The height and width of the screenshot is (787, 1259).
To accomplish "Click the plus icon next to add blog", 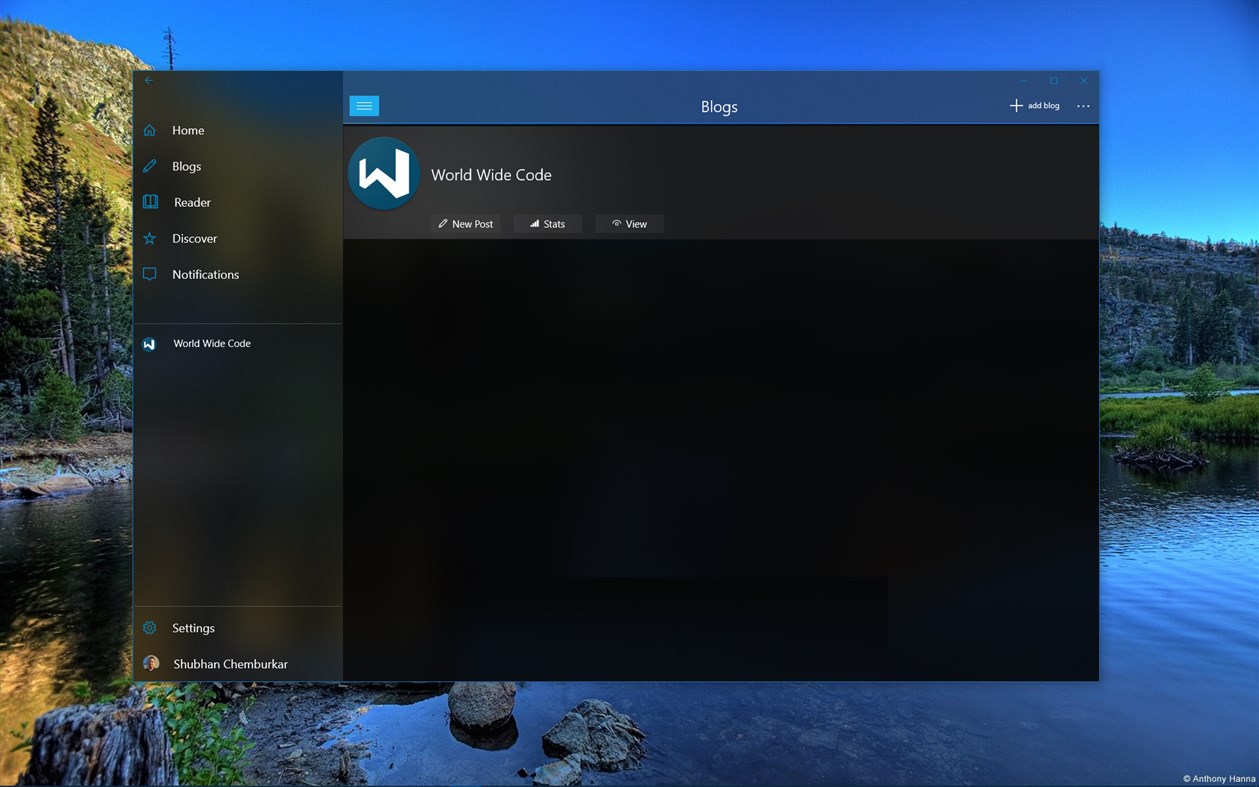I will coord(1016,105).
